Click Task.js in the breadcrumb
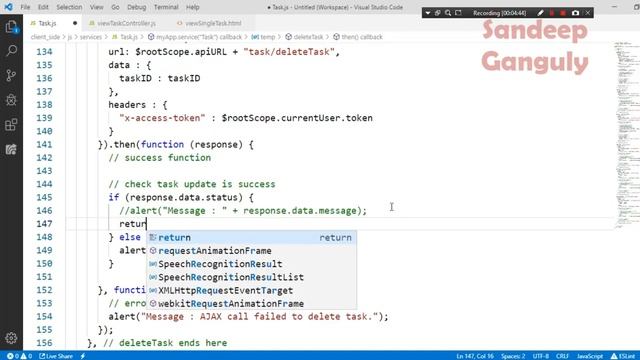 [125, 37]
